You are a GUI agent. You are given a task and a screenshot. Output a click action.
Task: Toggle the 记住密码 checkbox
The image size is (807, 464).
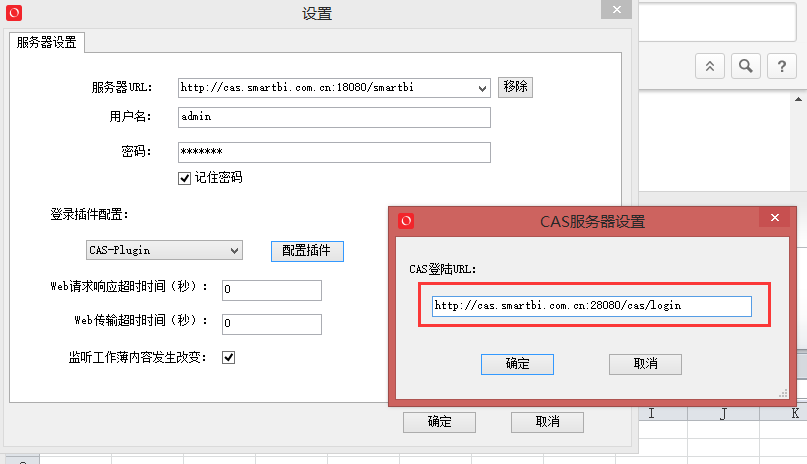184,178
